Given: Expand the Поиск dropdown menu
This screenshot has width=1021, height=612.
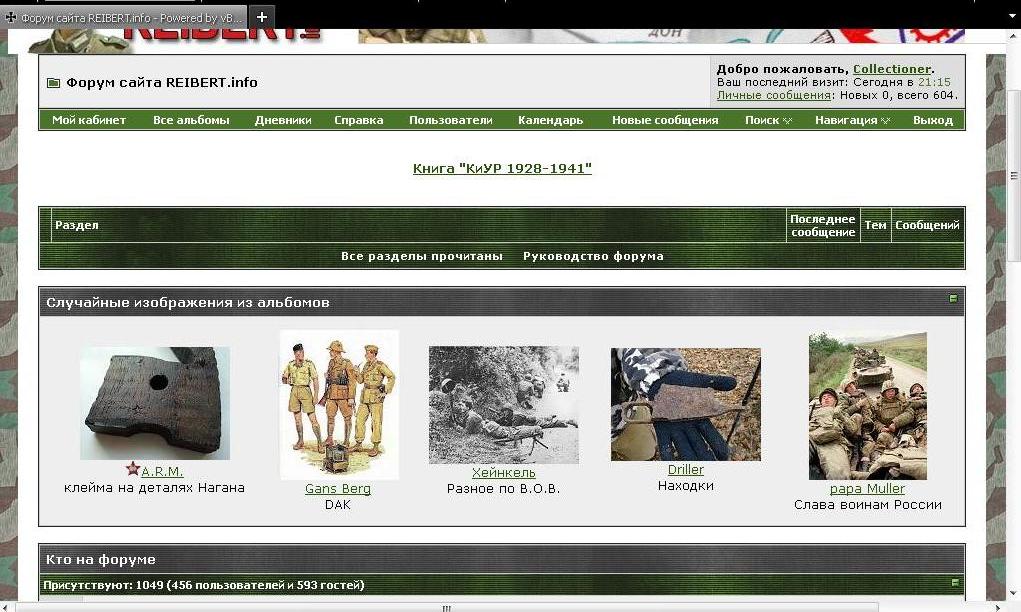Looking at the screenshot, I should click(x=768, y=120).
